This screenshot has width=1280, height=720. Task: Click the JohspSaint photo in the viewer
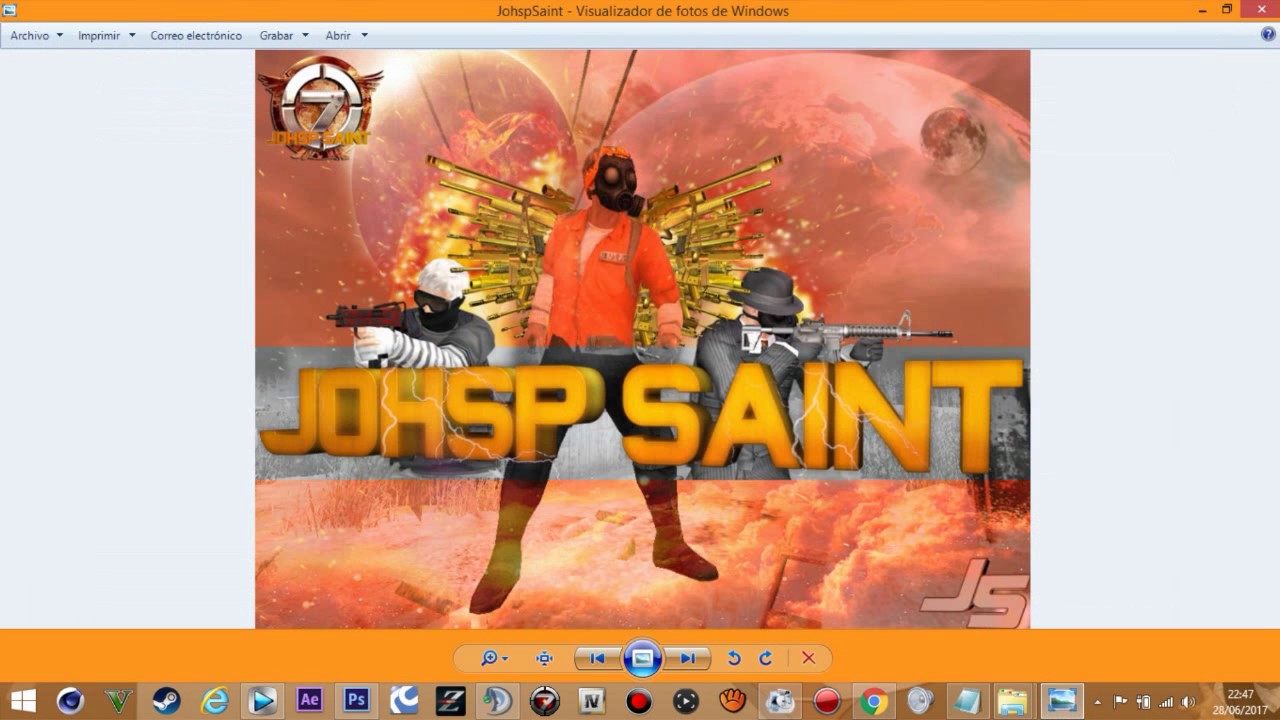point(642,339)
